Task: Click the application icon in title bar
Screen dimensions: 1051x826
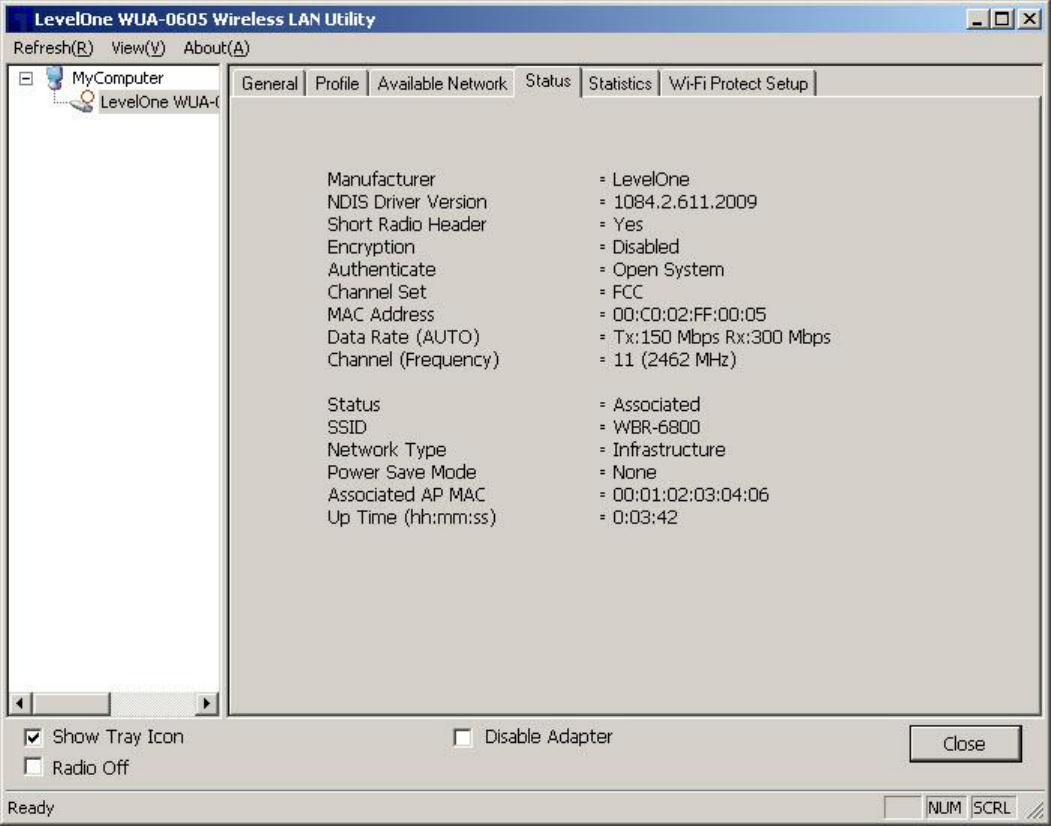Action: (19, 20)
